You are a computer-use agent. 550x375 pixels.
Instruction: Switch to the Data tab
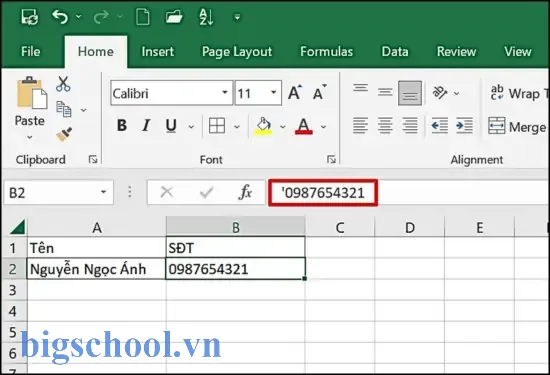(x=395, y=52)
